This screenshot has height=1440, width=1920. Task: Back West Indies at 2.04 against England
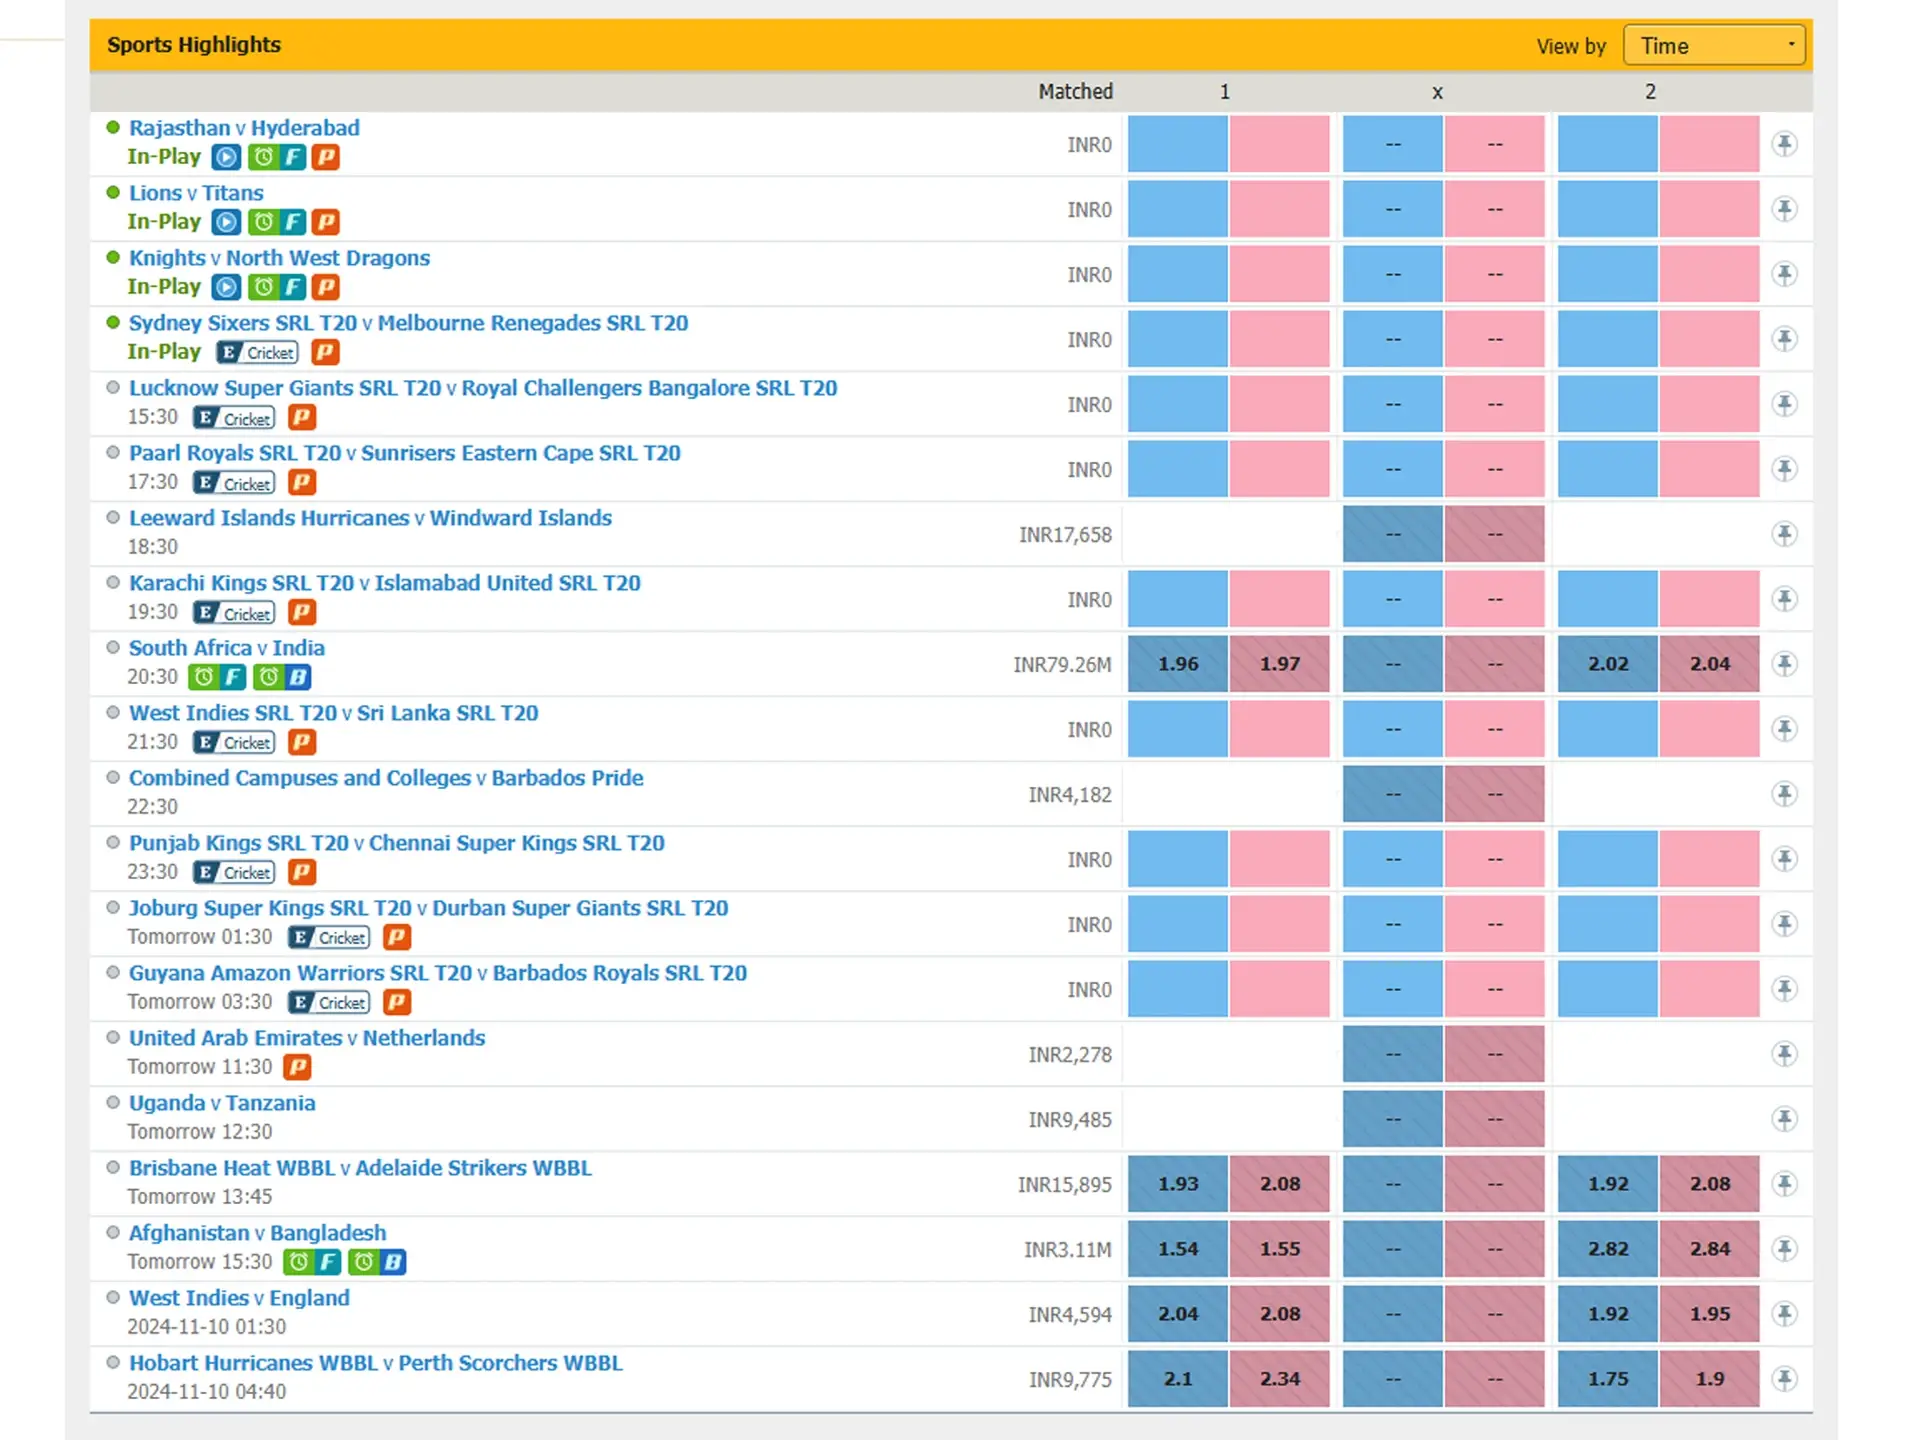tap(1178, 1314)
